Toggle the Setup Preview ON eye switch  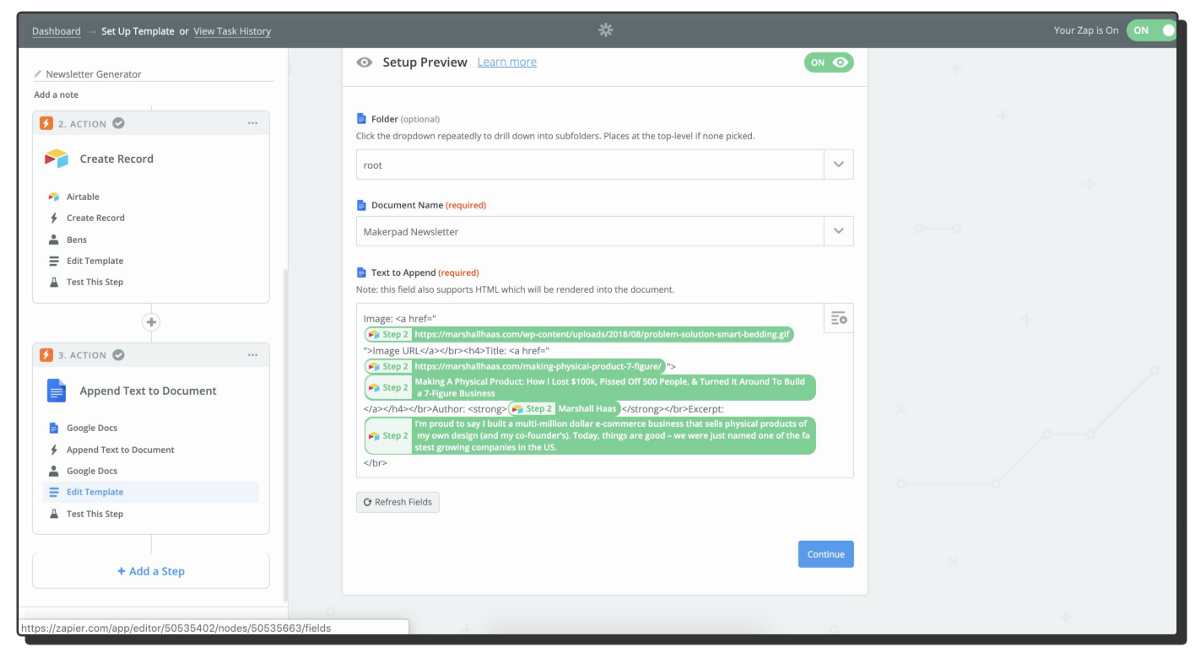pos(828,62)
